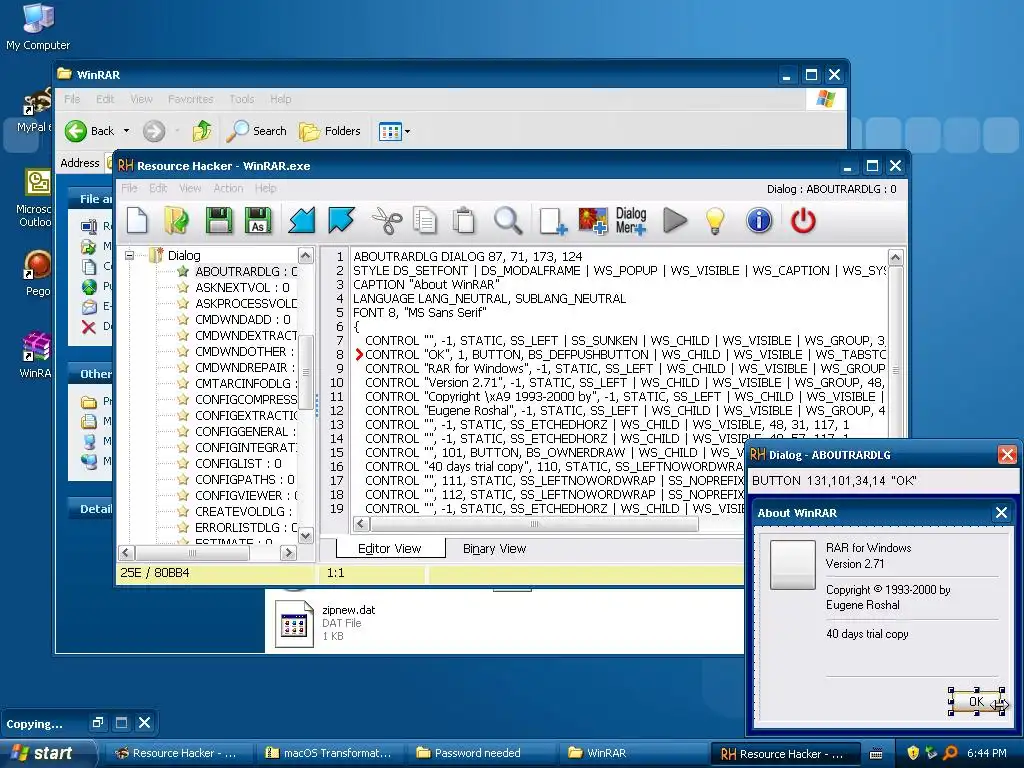Open Resource Hacker File menu
1024x768 pixels.
pos(129,188)
